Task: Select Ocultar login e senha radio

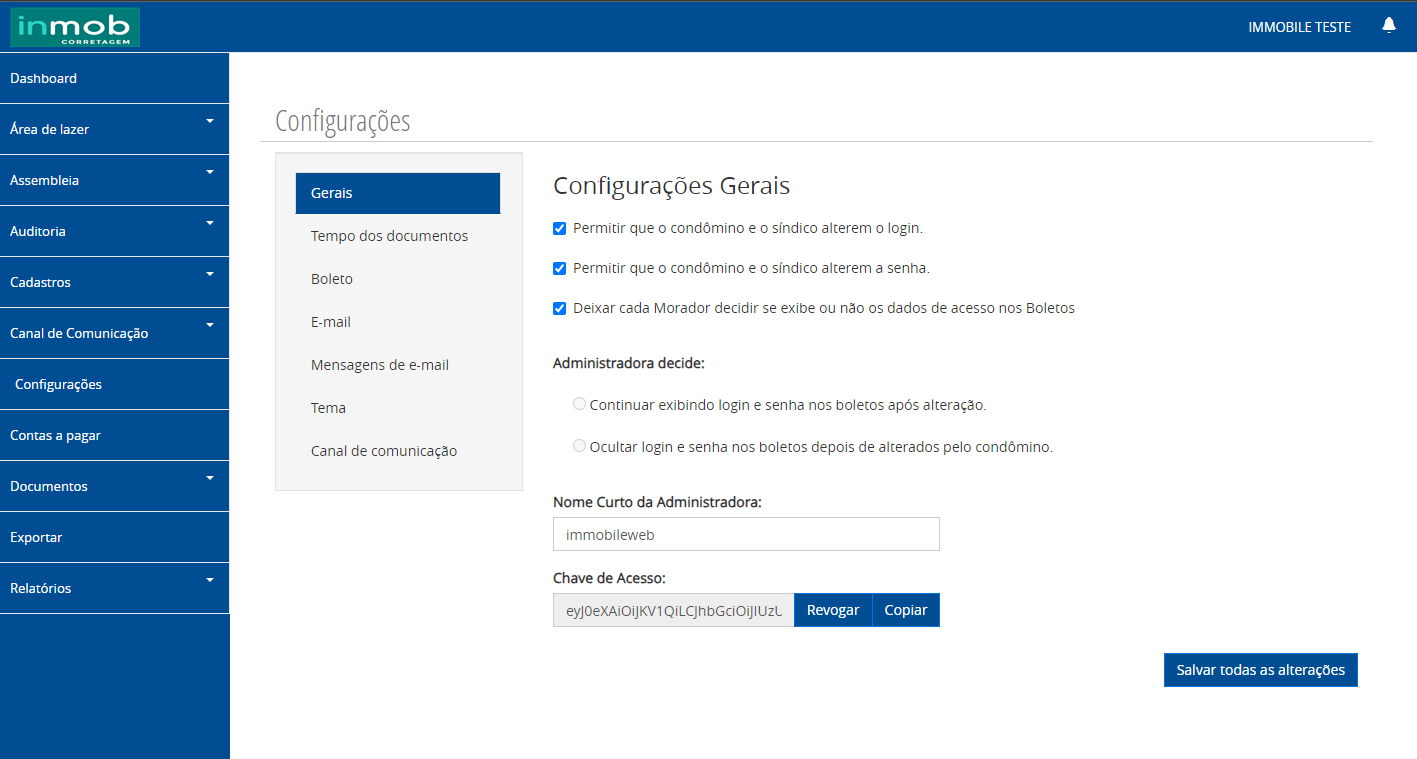Action: (579, 446)
